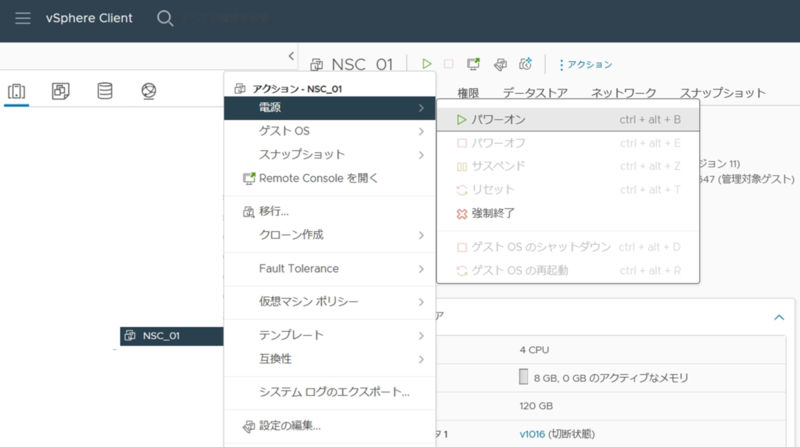Launch console toolbar icon
Image resolution: width=800 pixels, height=447 pixels.
click(x=473, y=64)
